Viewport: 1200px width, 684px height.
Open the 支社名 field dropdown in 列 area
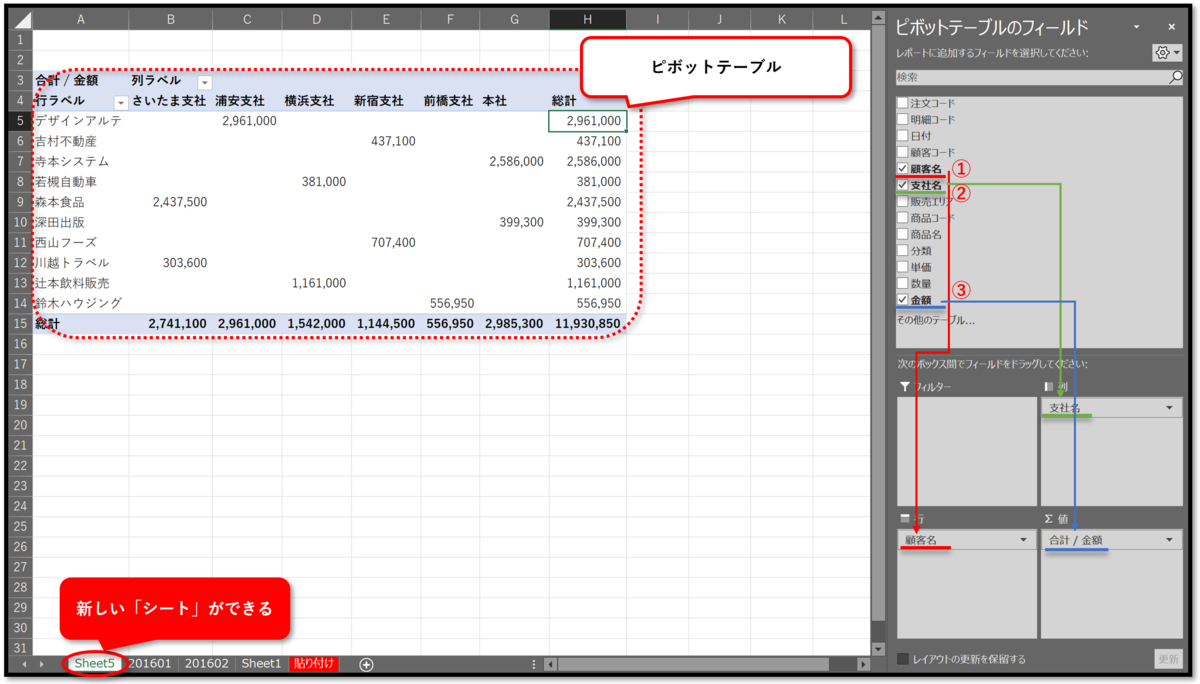[x=1170, y=407]
